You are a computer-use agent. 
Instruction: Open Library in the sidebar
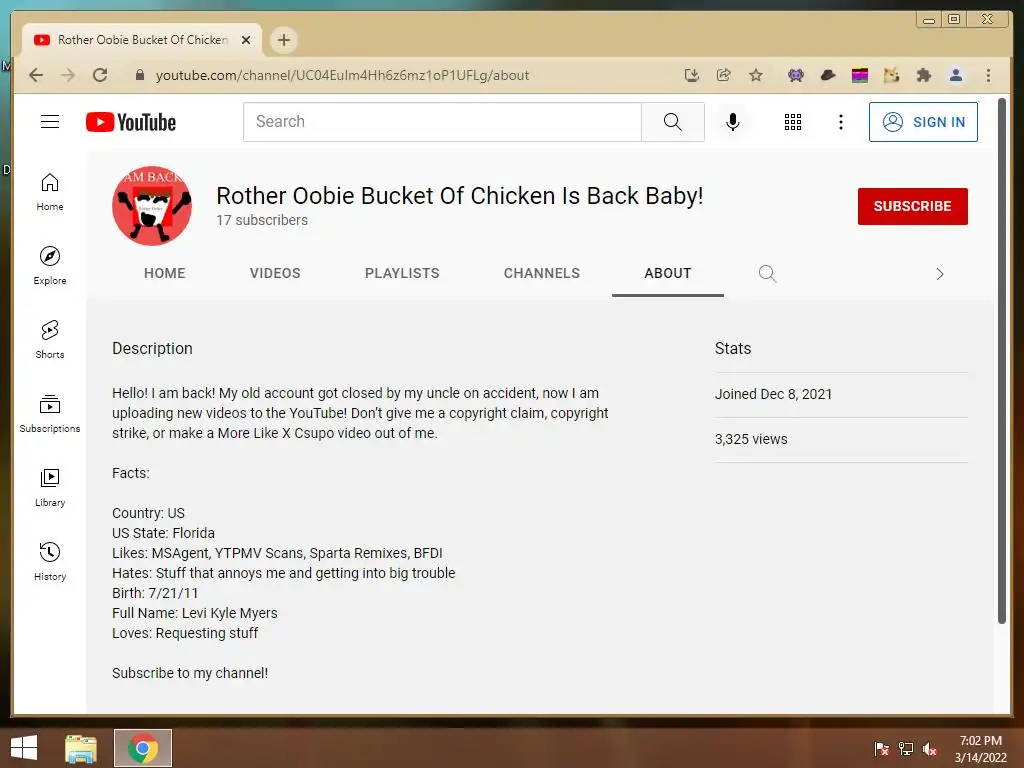click(x=50, y=488)
